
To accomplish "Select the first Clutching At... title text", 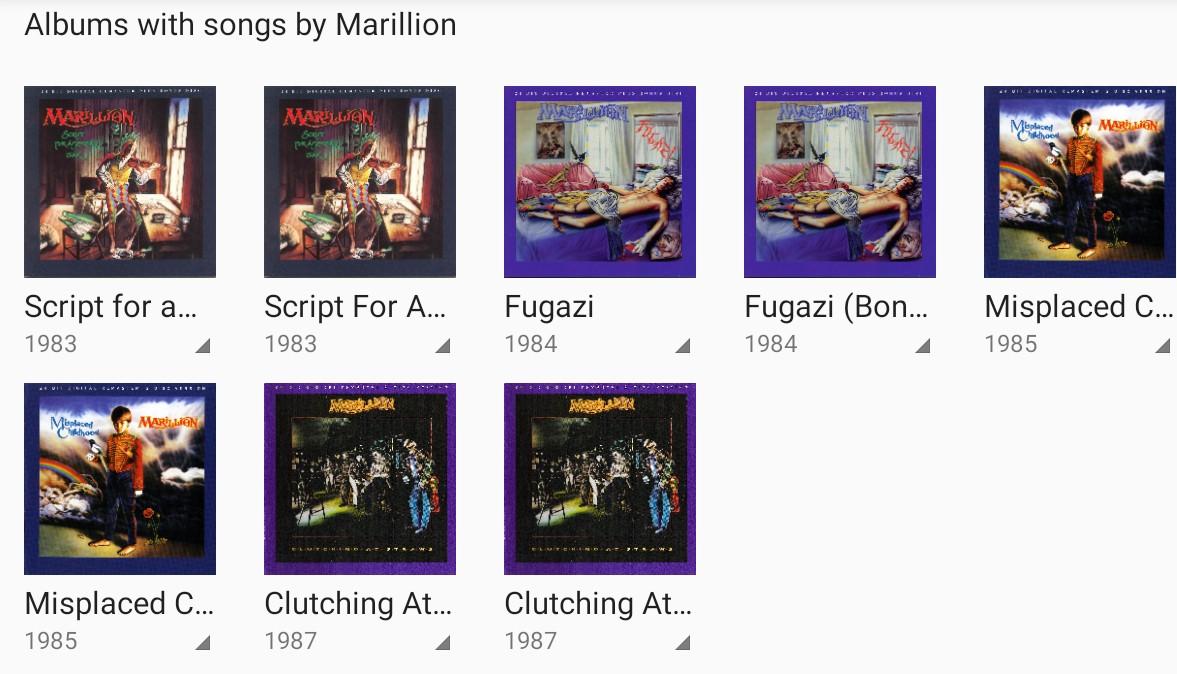I will (358, 604).
